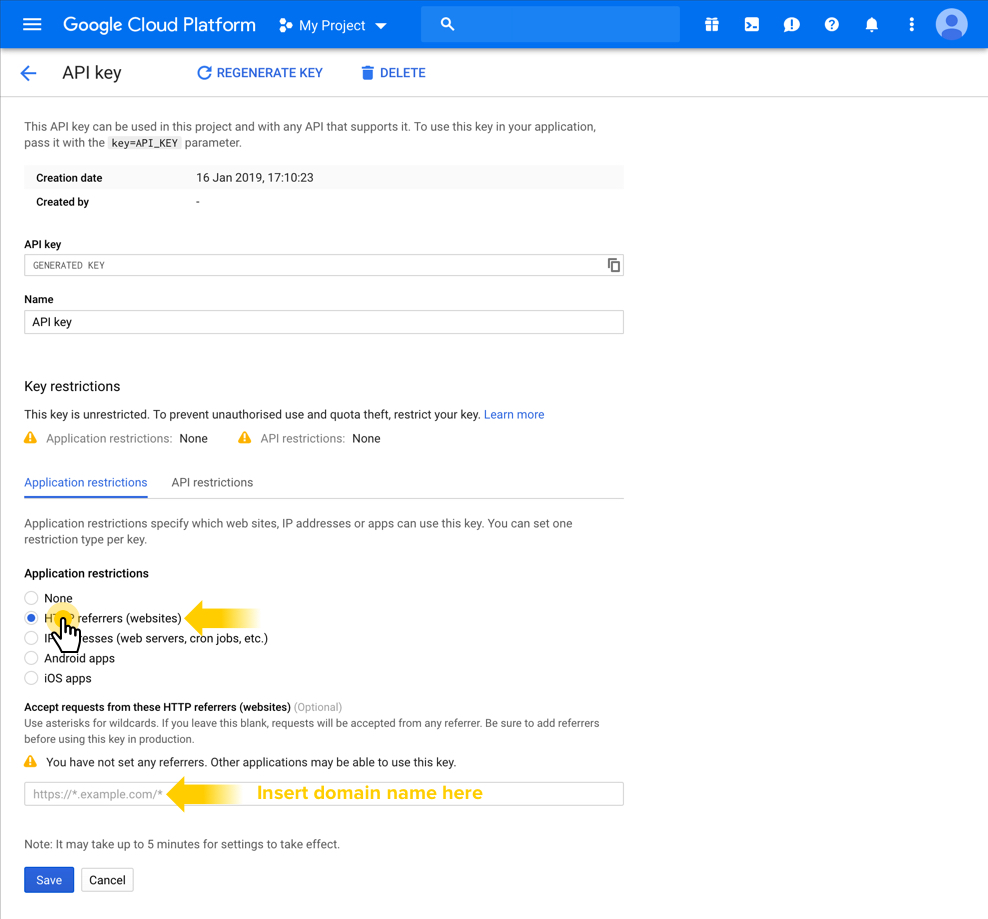Screen dimensions: 988x919
Task: Activate Cloud Shell terminal icon
Action: coord(752,24)
